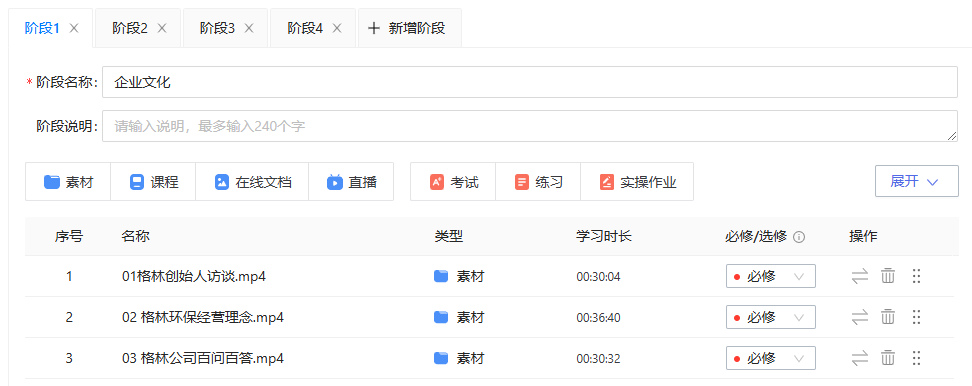Delete the 02 格林环保经营理念.mp4 row
972x386 pixels.
888,317
